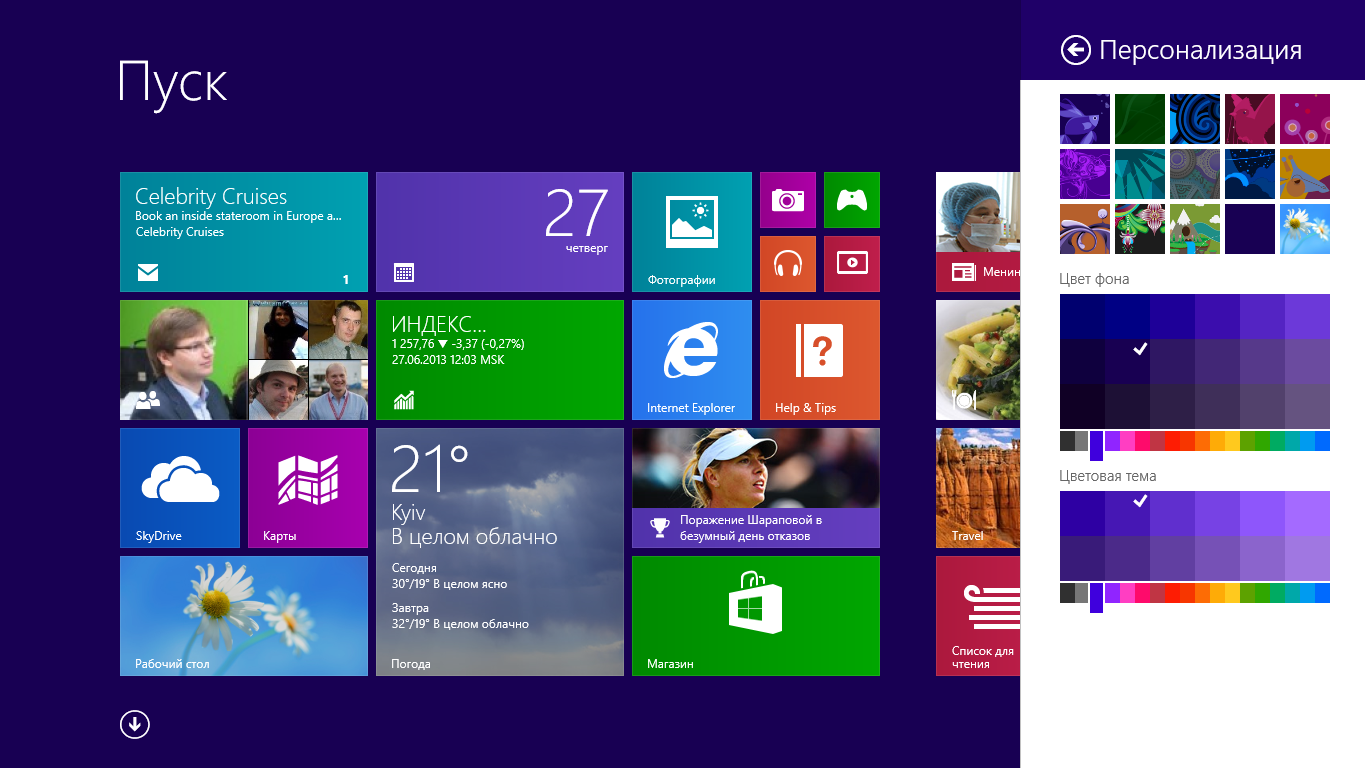Screen dimensions: 1365x768
Task: Open the Карты maps tile
Action: click(x=308, y=488)
